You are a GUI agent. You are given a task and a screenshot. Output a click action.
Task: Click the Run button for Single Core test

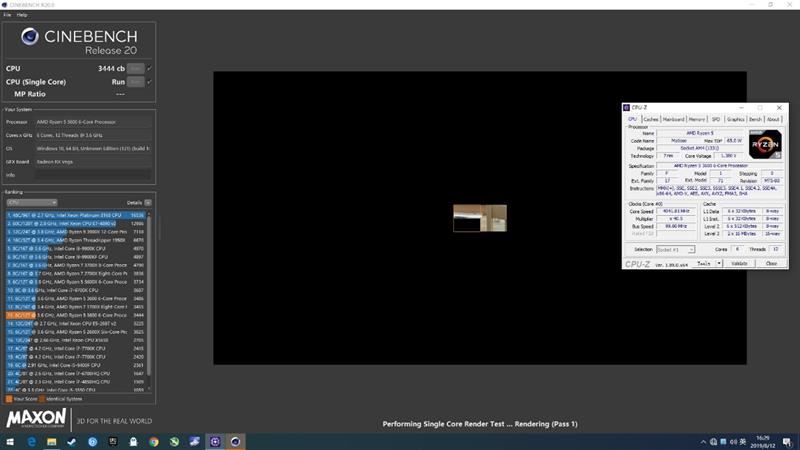[x=135, y=82]
